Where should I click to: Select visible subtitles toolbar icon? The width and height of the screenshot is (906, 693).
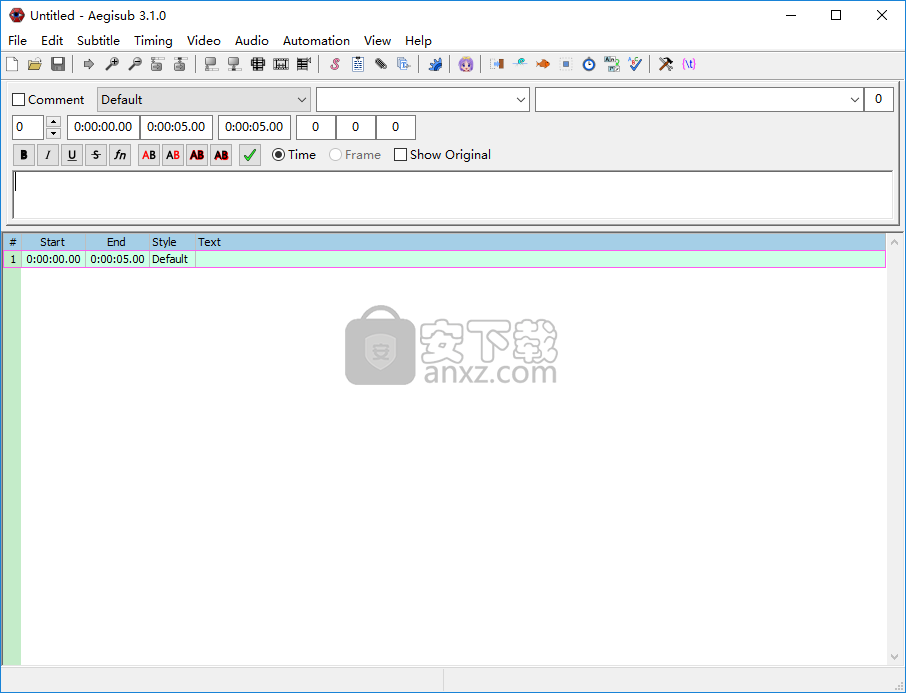(x=258, y=64)
